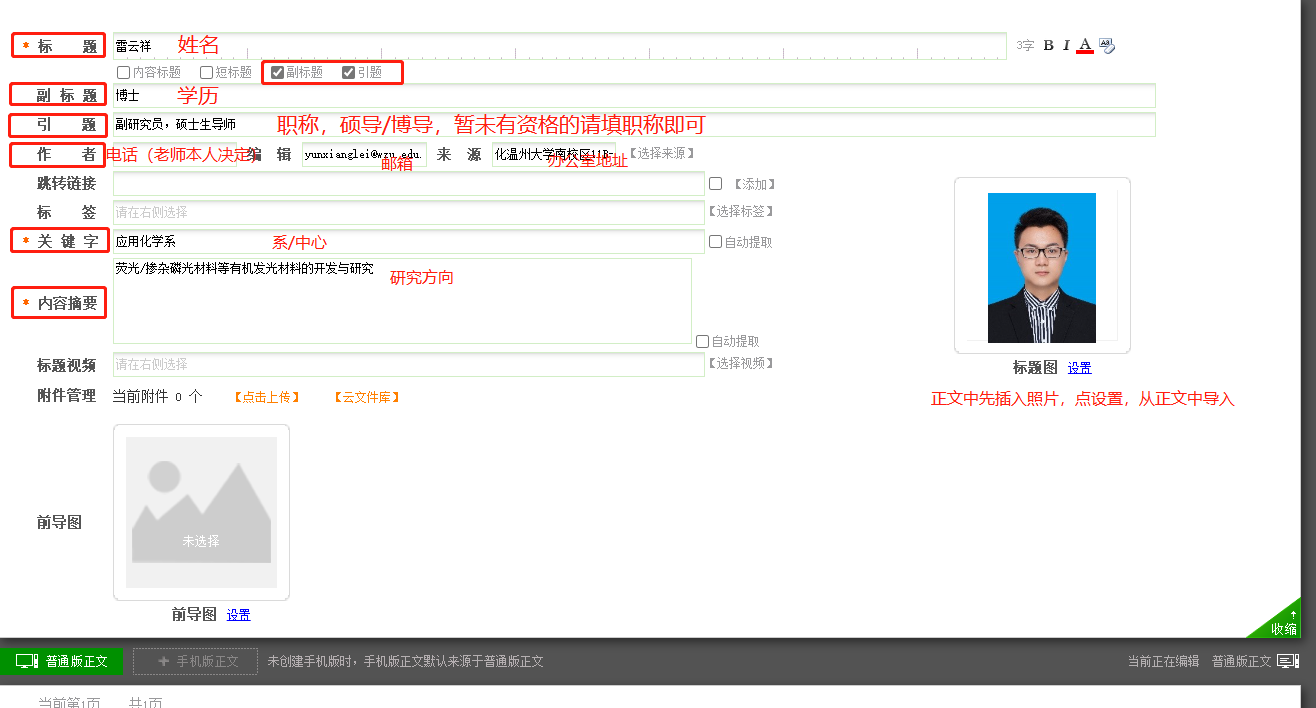Open the 选择视频 video selector

741,363
